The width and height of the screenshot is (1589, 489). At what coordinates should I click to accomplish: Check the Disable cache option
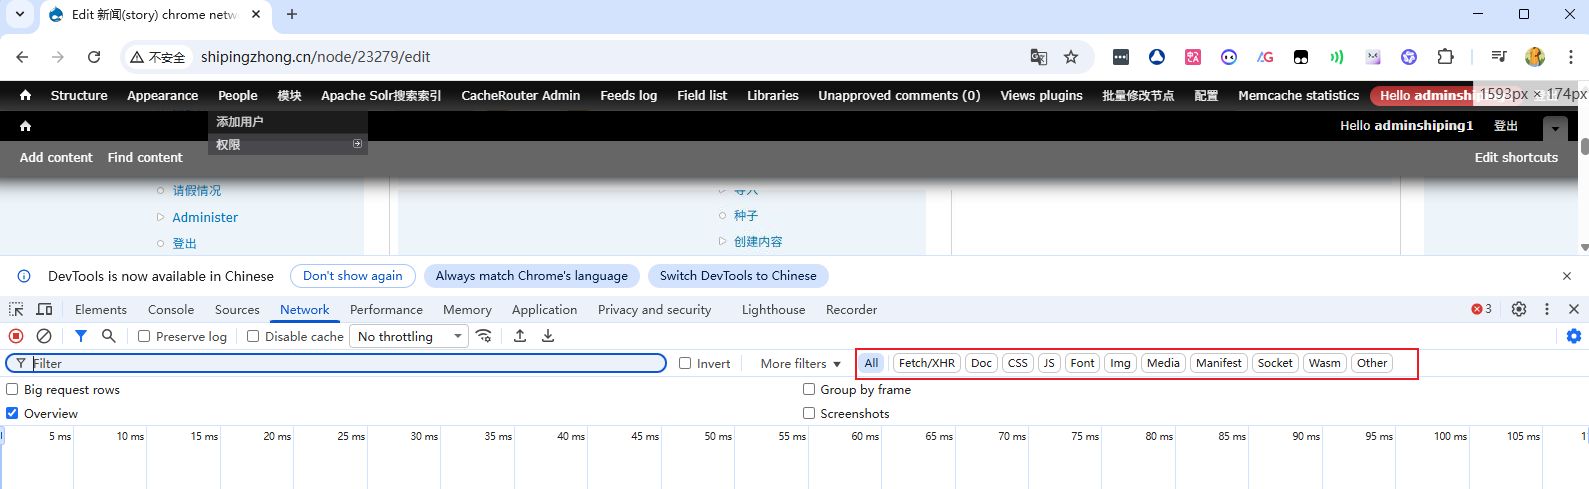[253, 337]
